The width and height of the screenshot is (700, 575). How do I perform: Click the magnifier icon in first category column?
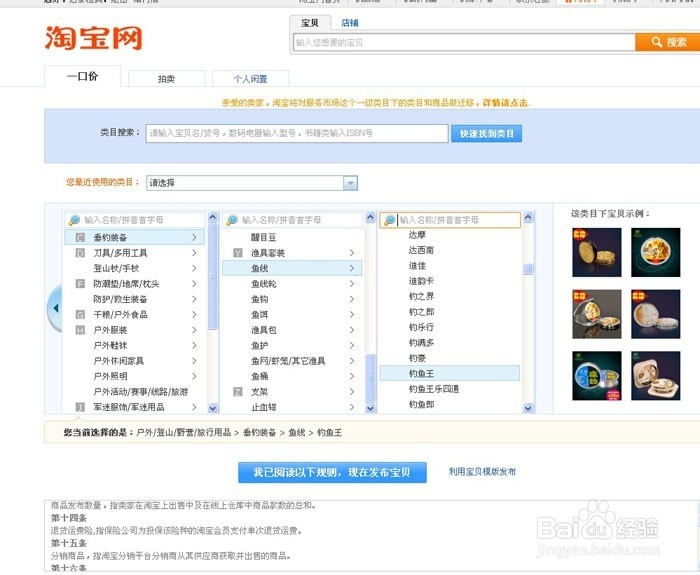pyautogui.click(x=74, y=220)
